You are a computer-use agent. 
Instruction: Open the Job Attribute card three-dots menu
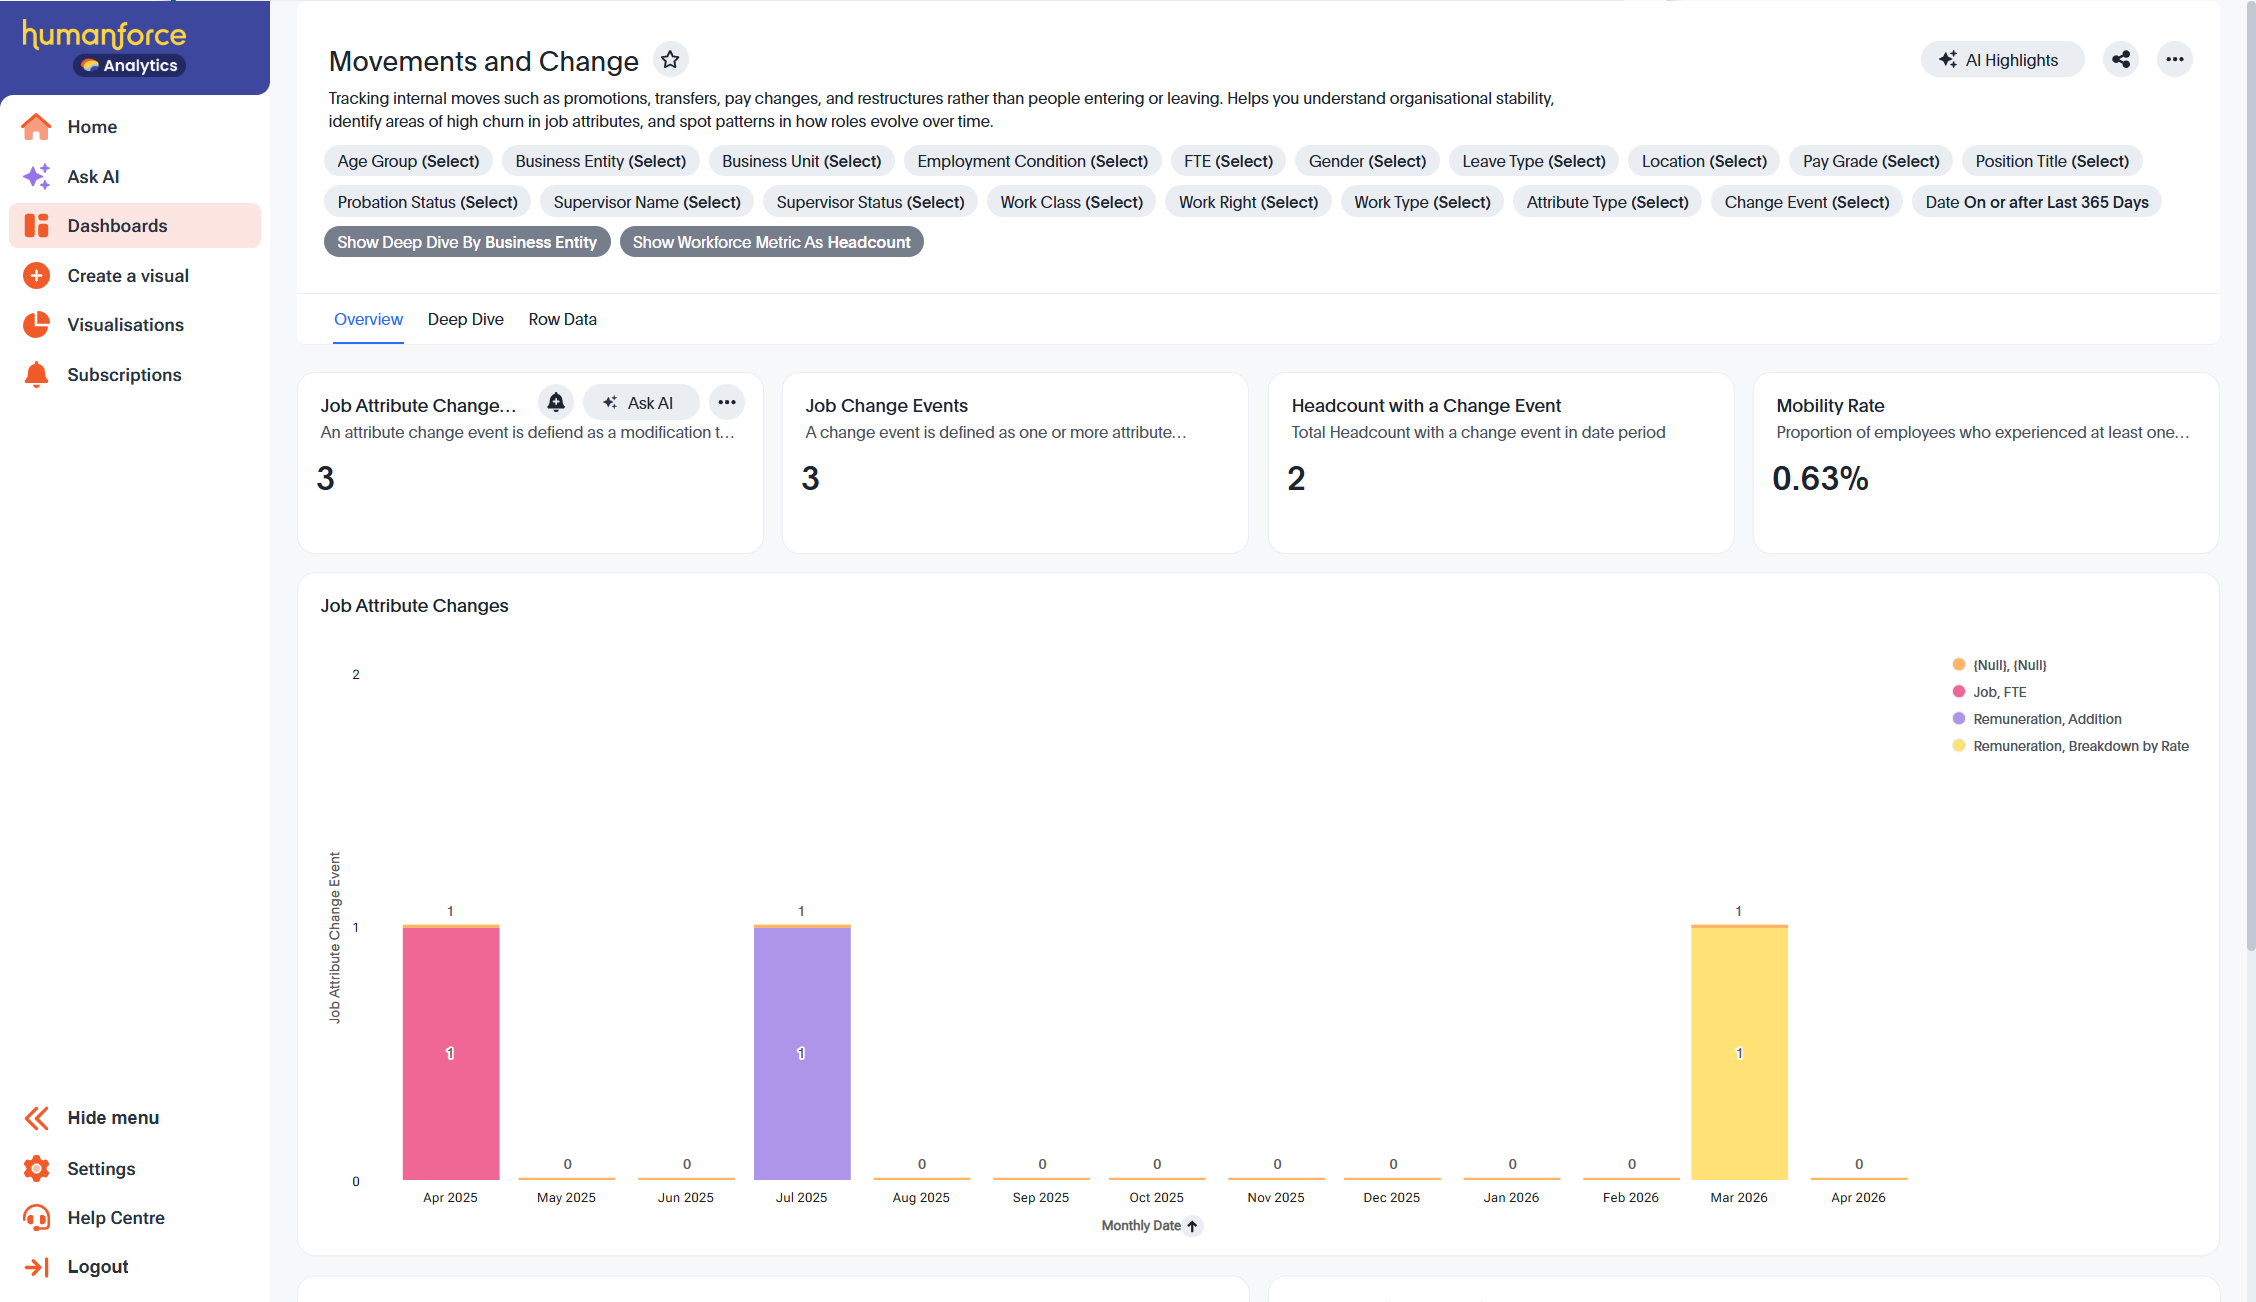(x=727, y=403)
